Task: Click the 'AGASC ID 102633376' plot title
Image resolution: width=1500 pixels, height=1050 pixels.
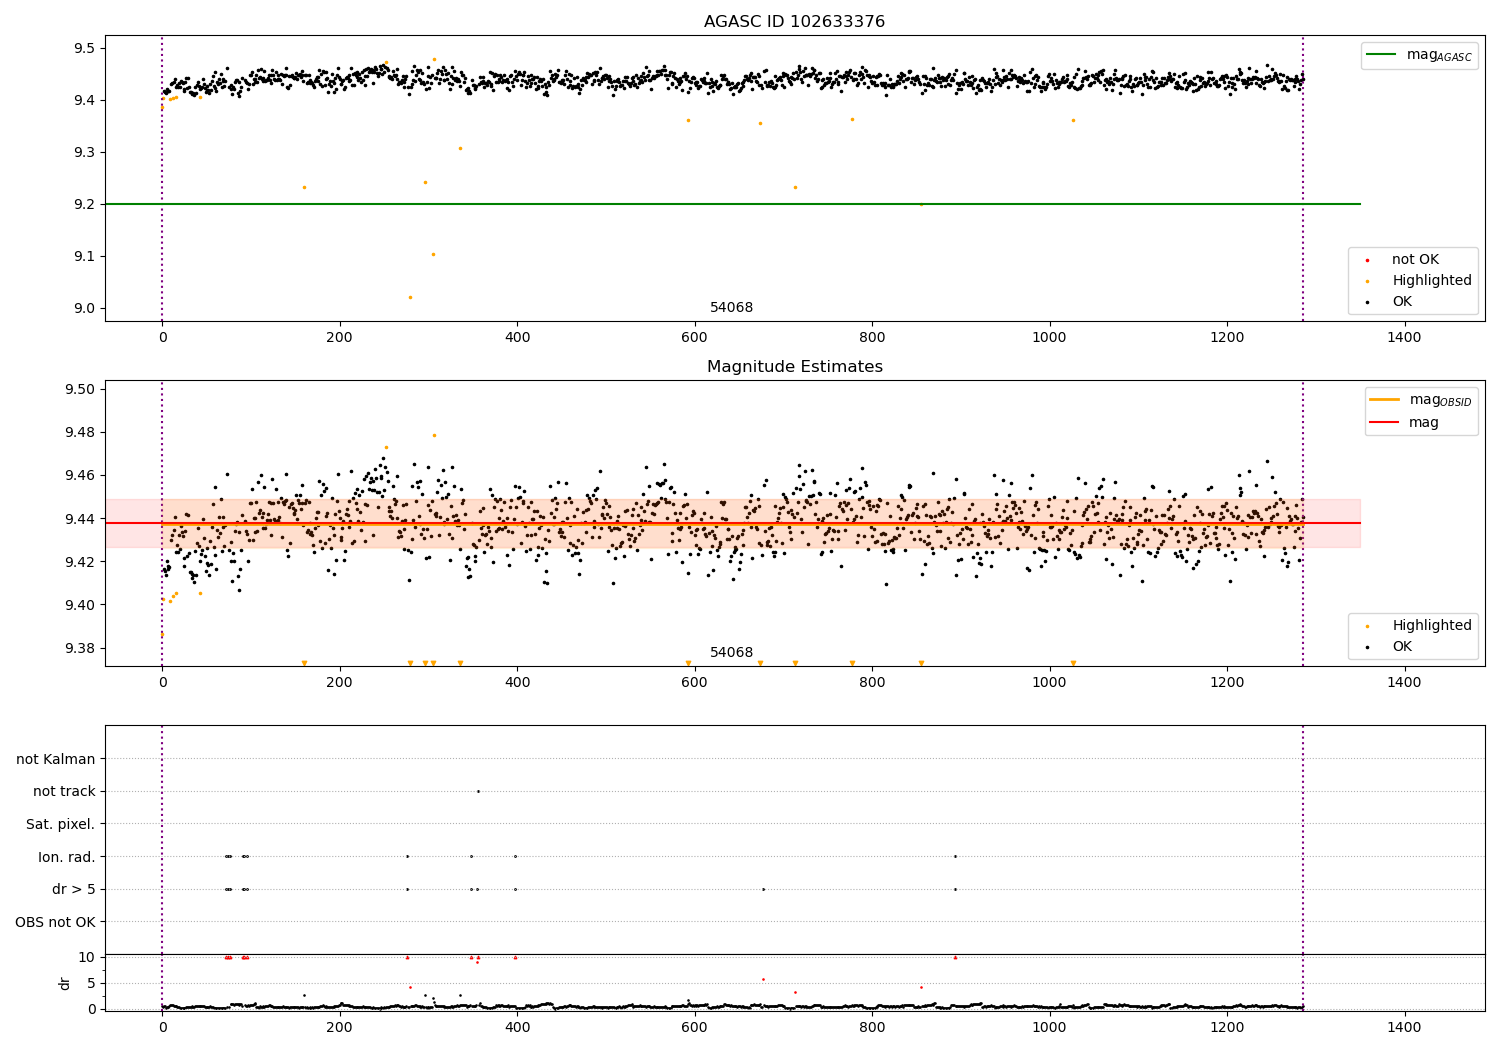Action: click(794, 22)
